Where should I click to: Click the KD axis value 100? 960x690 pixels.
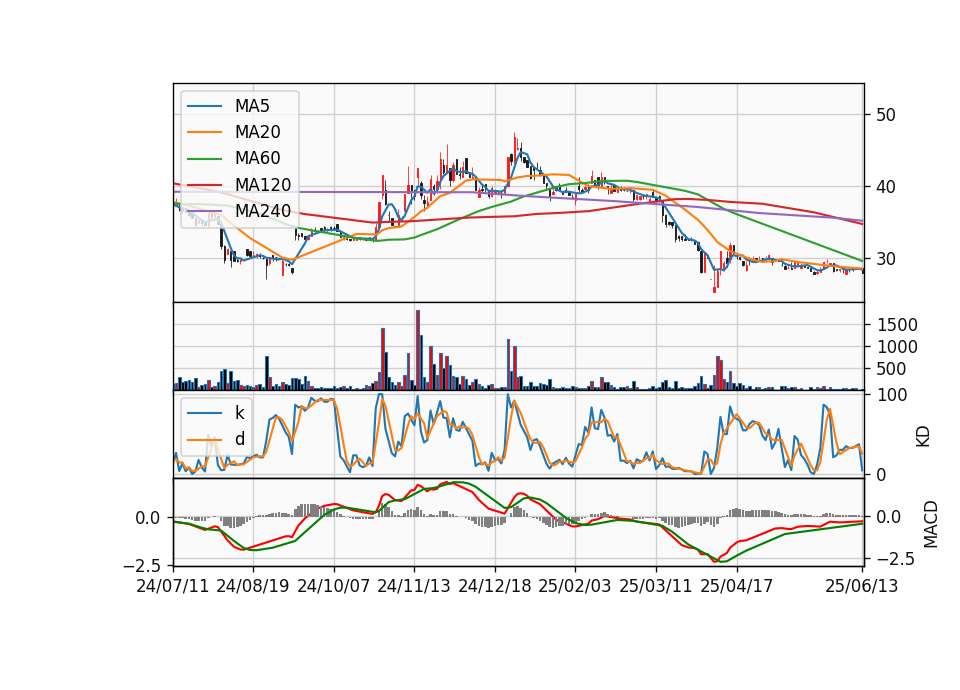(892, 395)
